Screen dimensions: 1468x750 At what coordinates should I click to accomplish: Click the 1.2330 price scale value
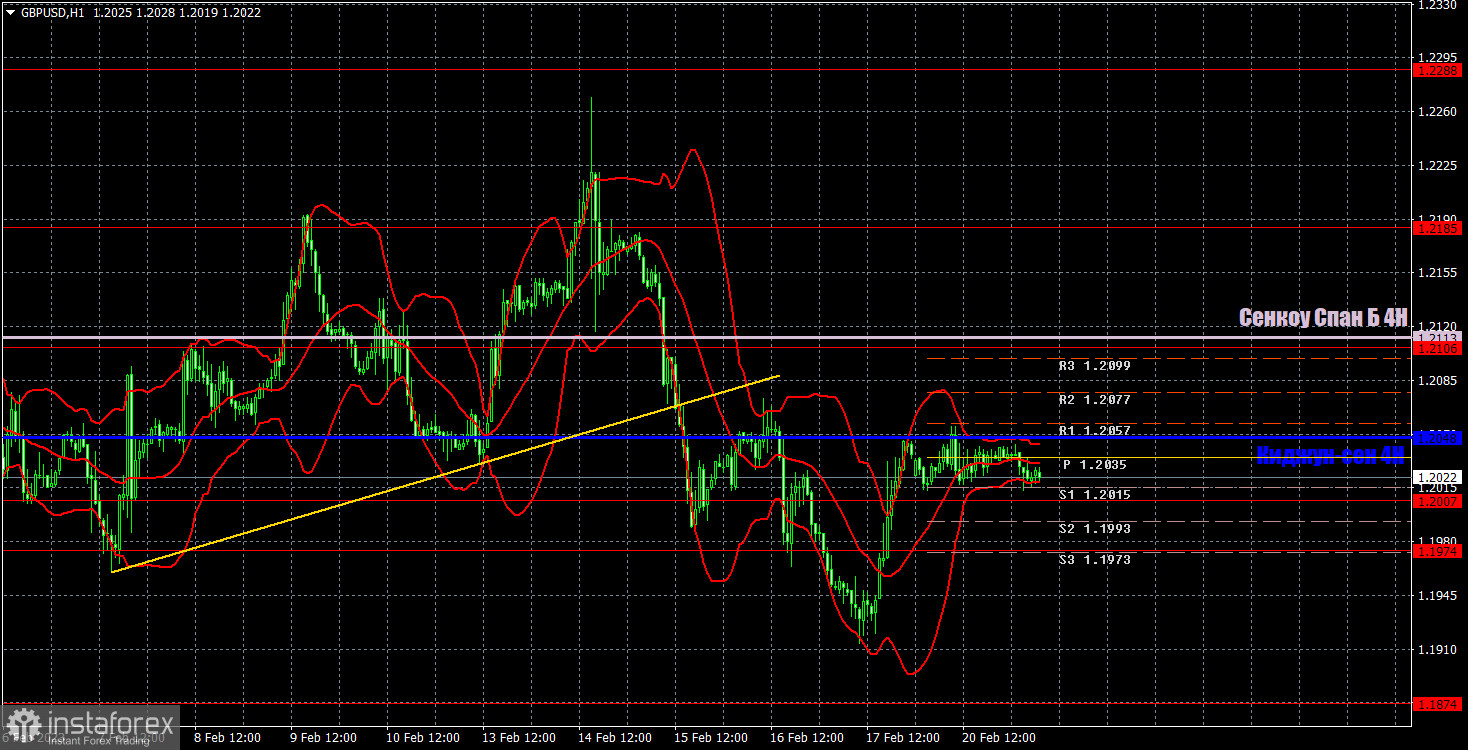[x=1438, y=5]
